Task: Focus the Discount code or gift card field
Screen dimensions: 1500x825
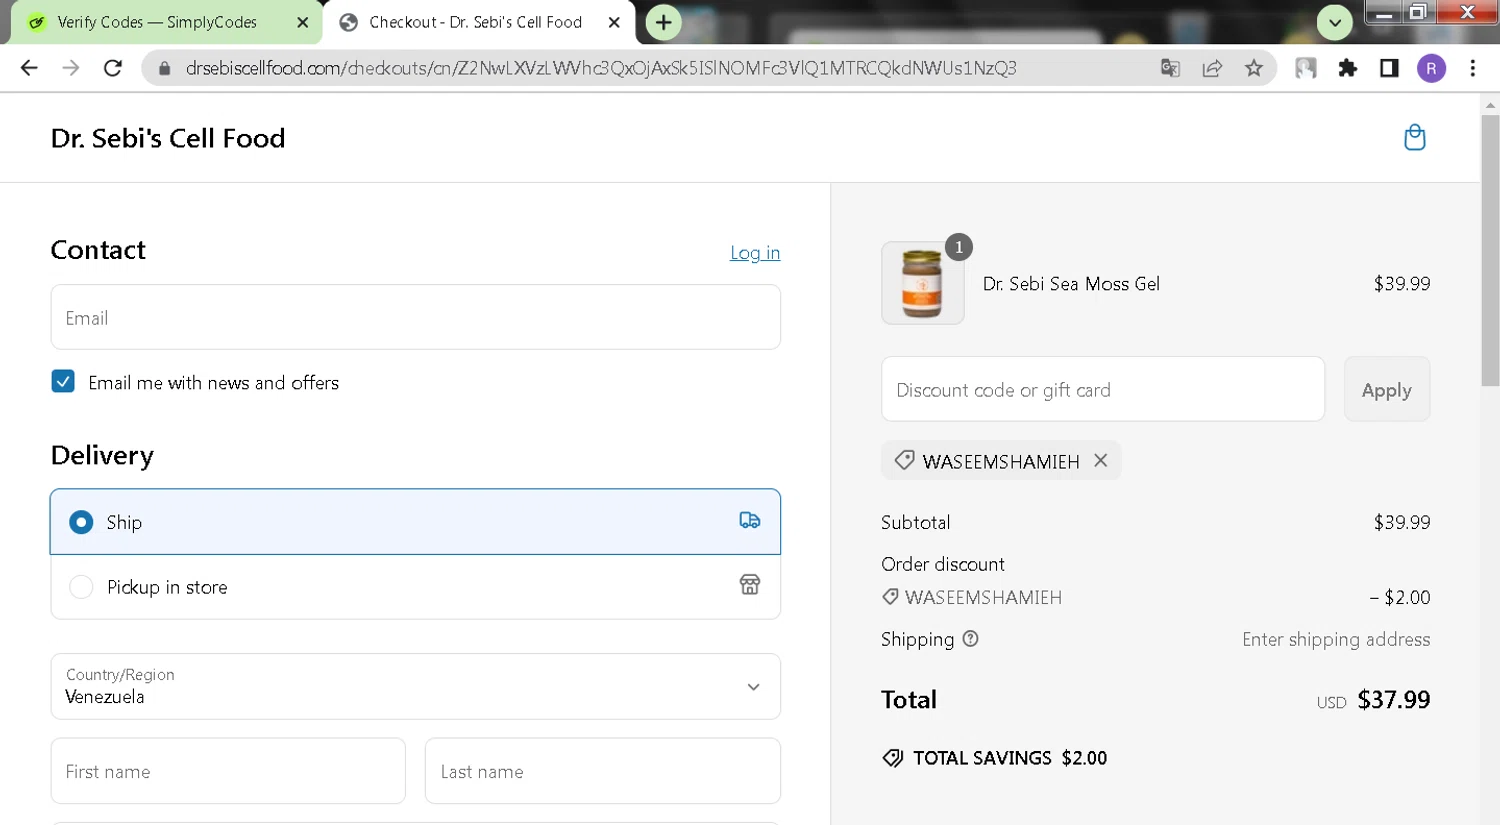Action: (1102, 389)
